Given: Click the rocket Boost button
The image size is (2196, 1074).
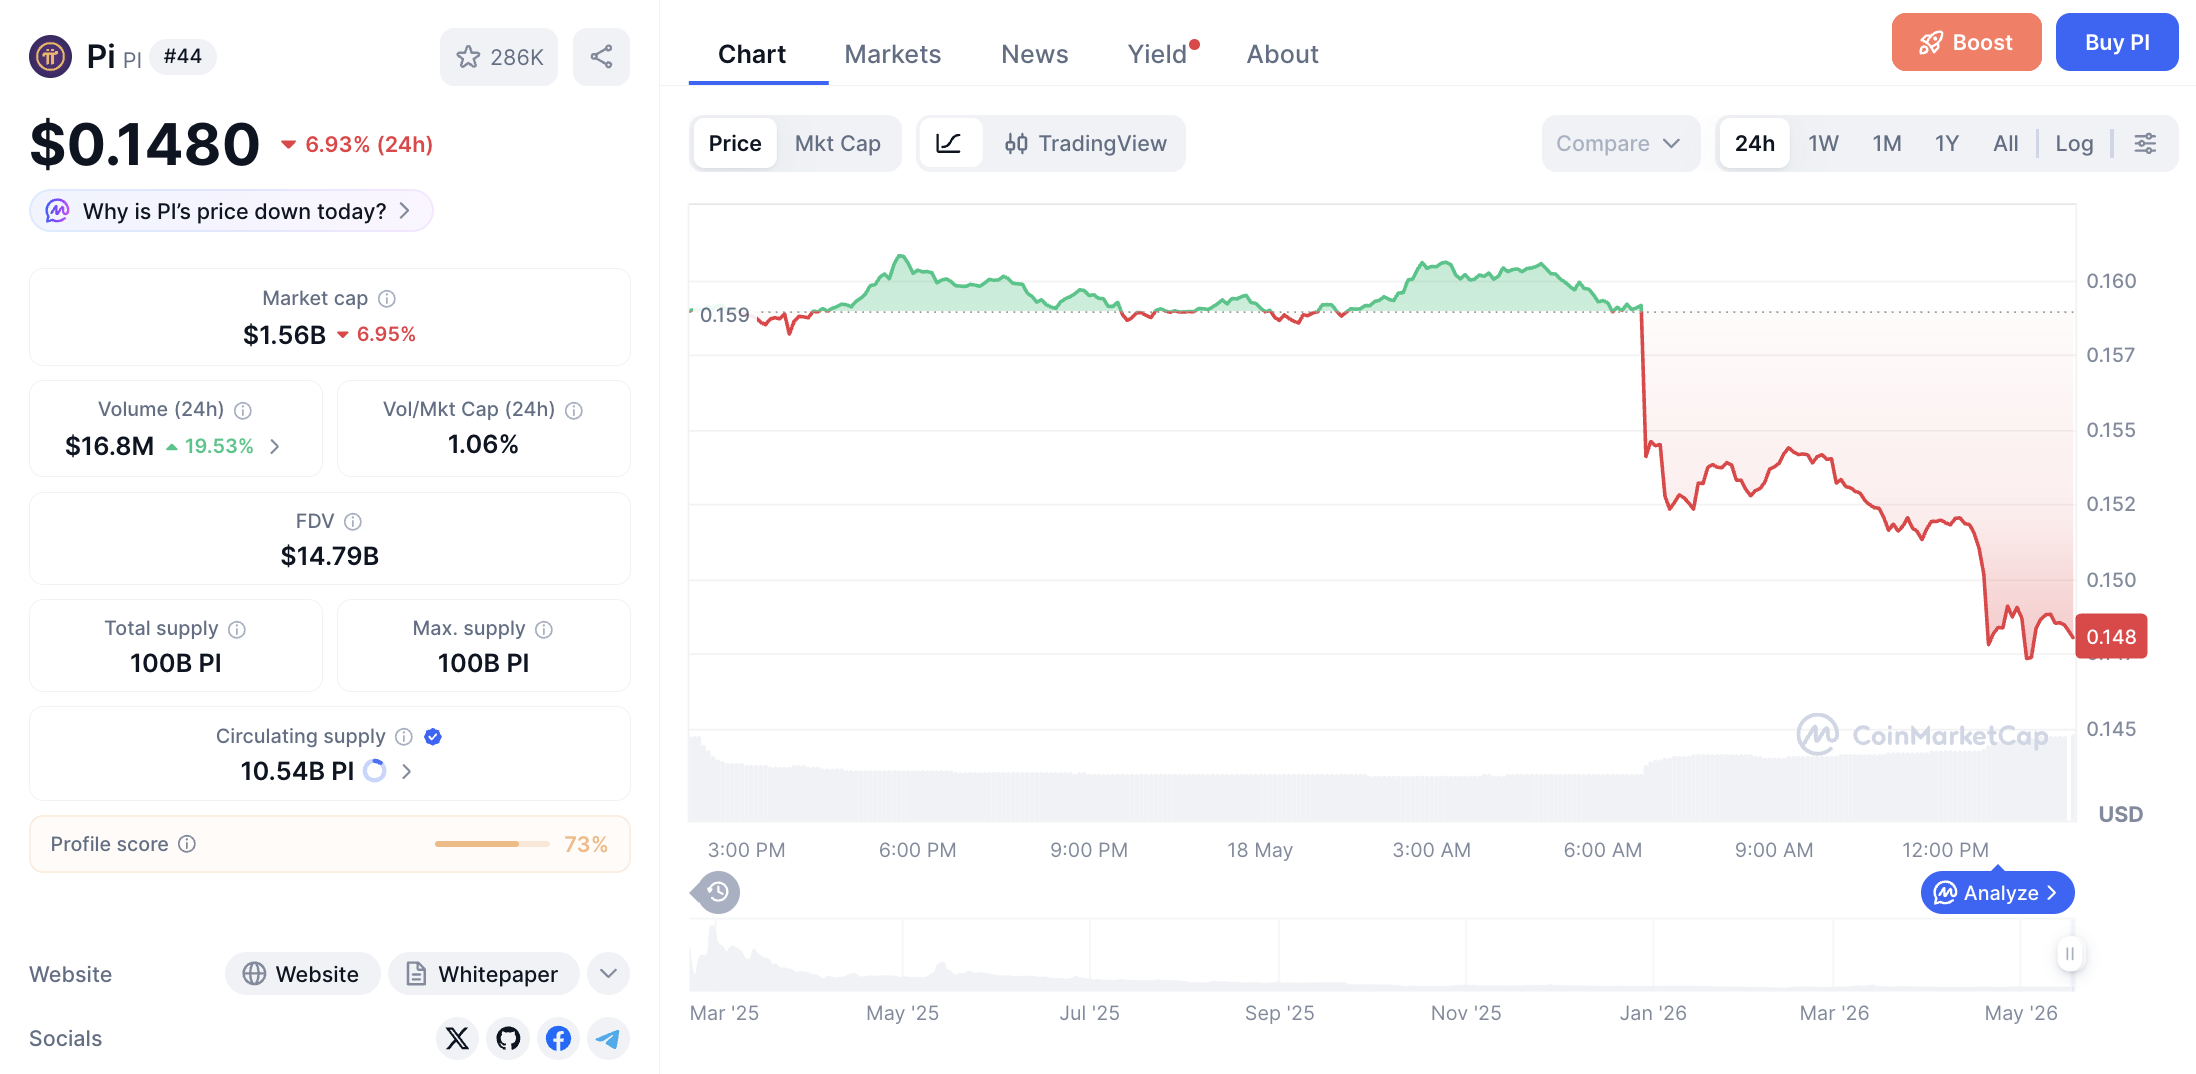Looking at the screenshot, I should point(1966,42).
